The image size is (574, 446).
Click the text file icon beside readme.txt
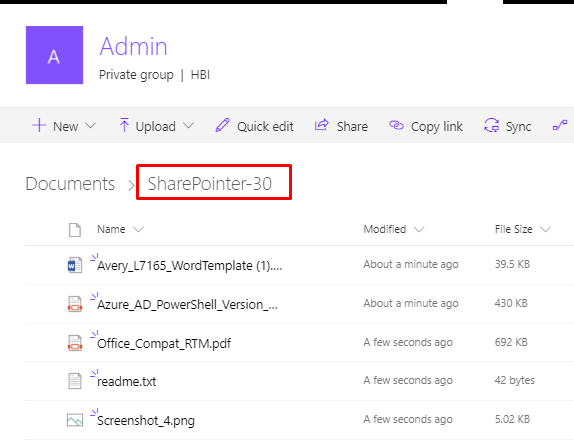click(75, 381)
